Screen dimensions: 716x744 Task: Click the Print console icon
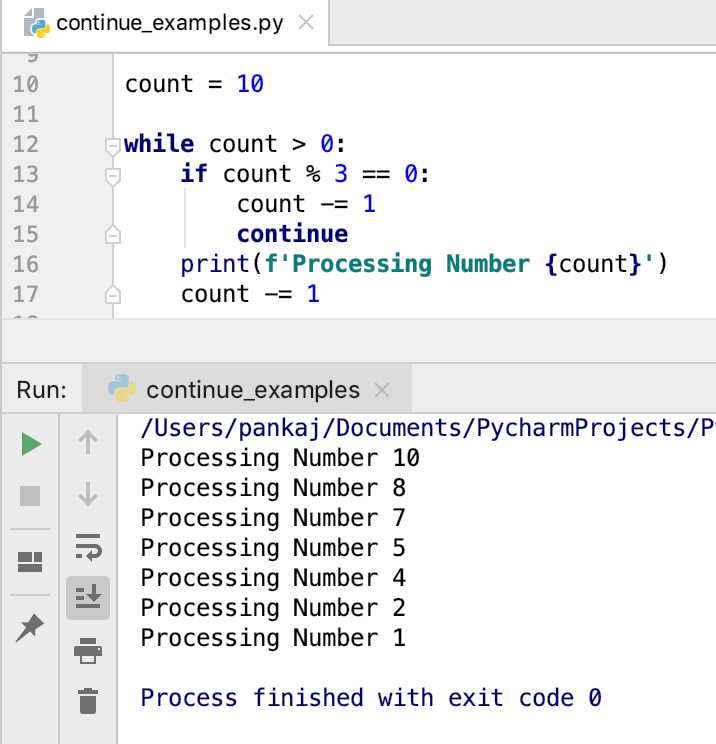(x=88, y=651)
